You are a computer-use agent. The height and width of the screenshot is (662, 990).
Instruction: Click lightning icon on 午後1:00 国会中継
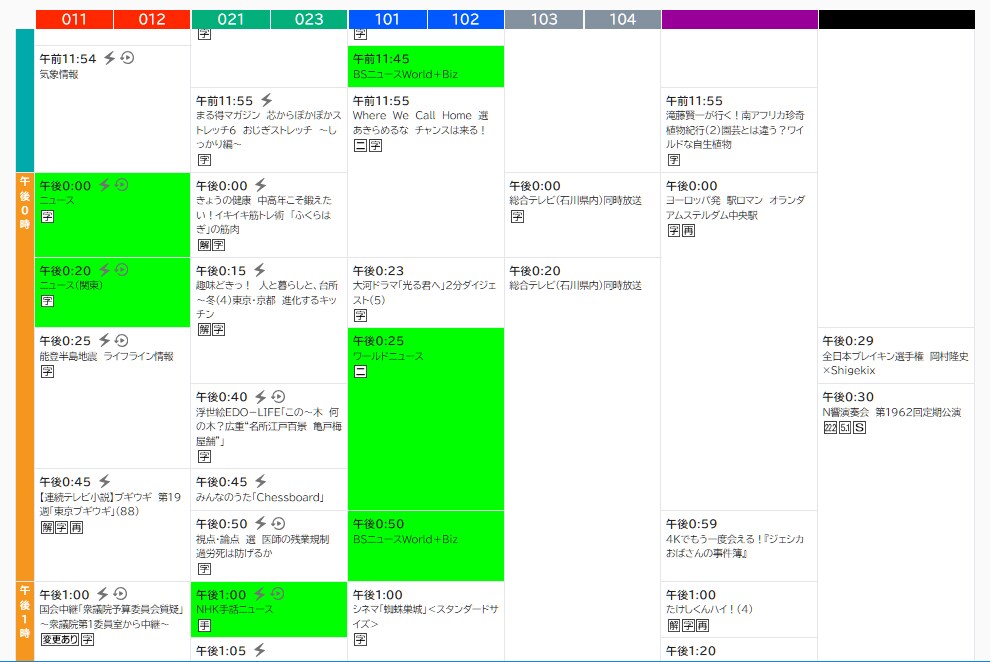pyautogui.click(x=102, y=594)
